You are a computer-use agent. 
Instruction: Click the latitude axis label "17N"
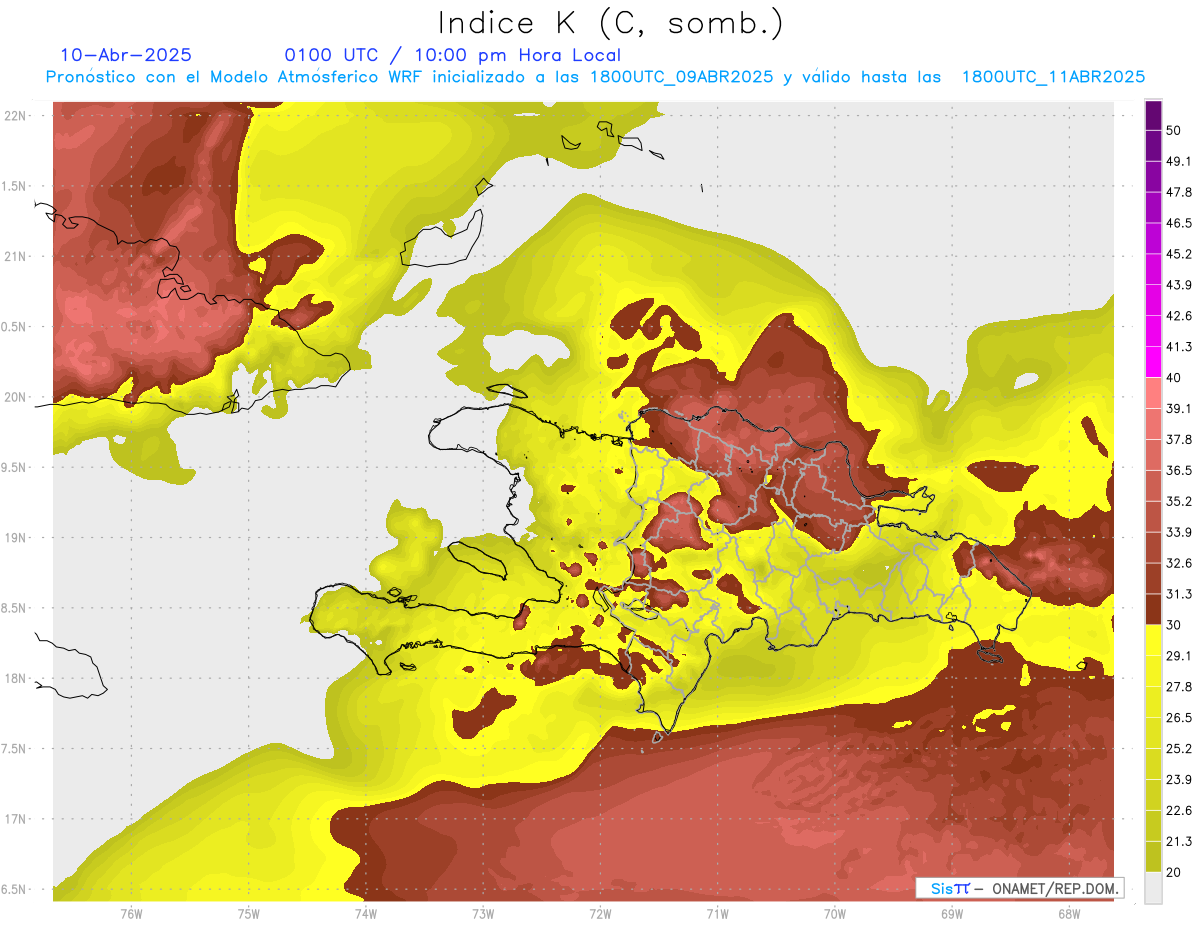(17, 820)
